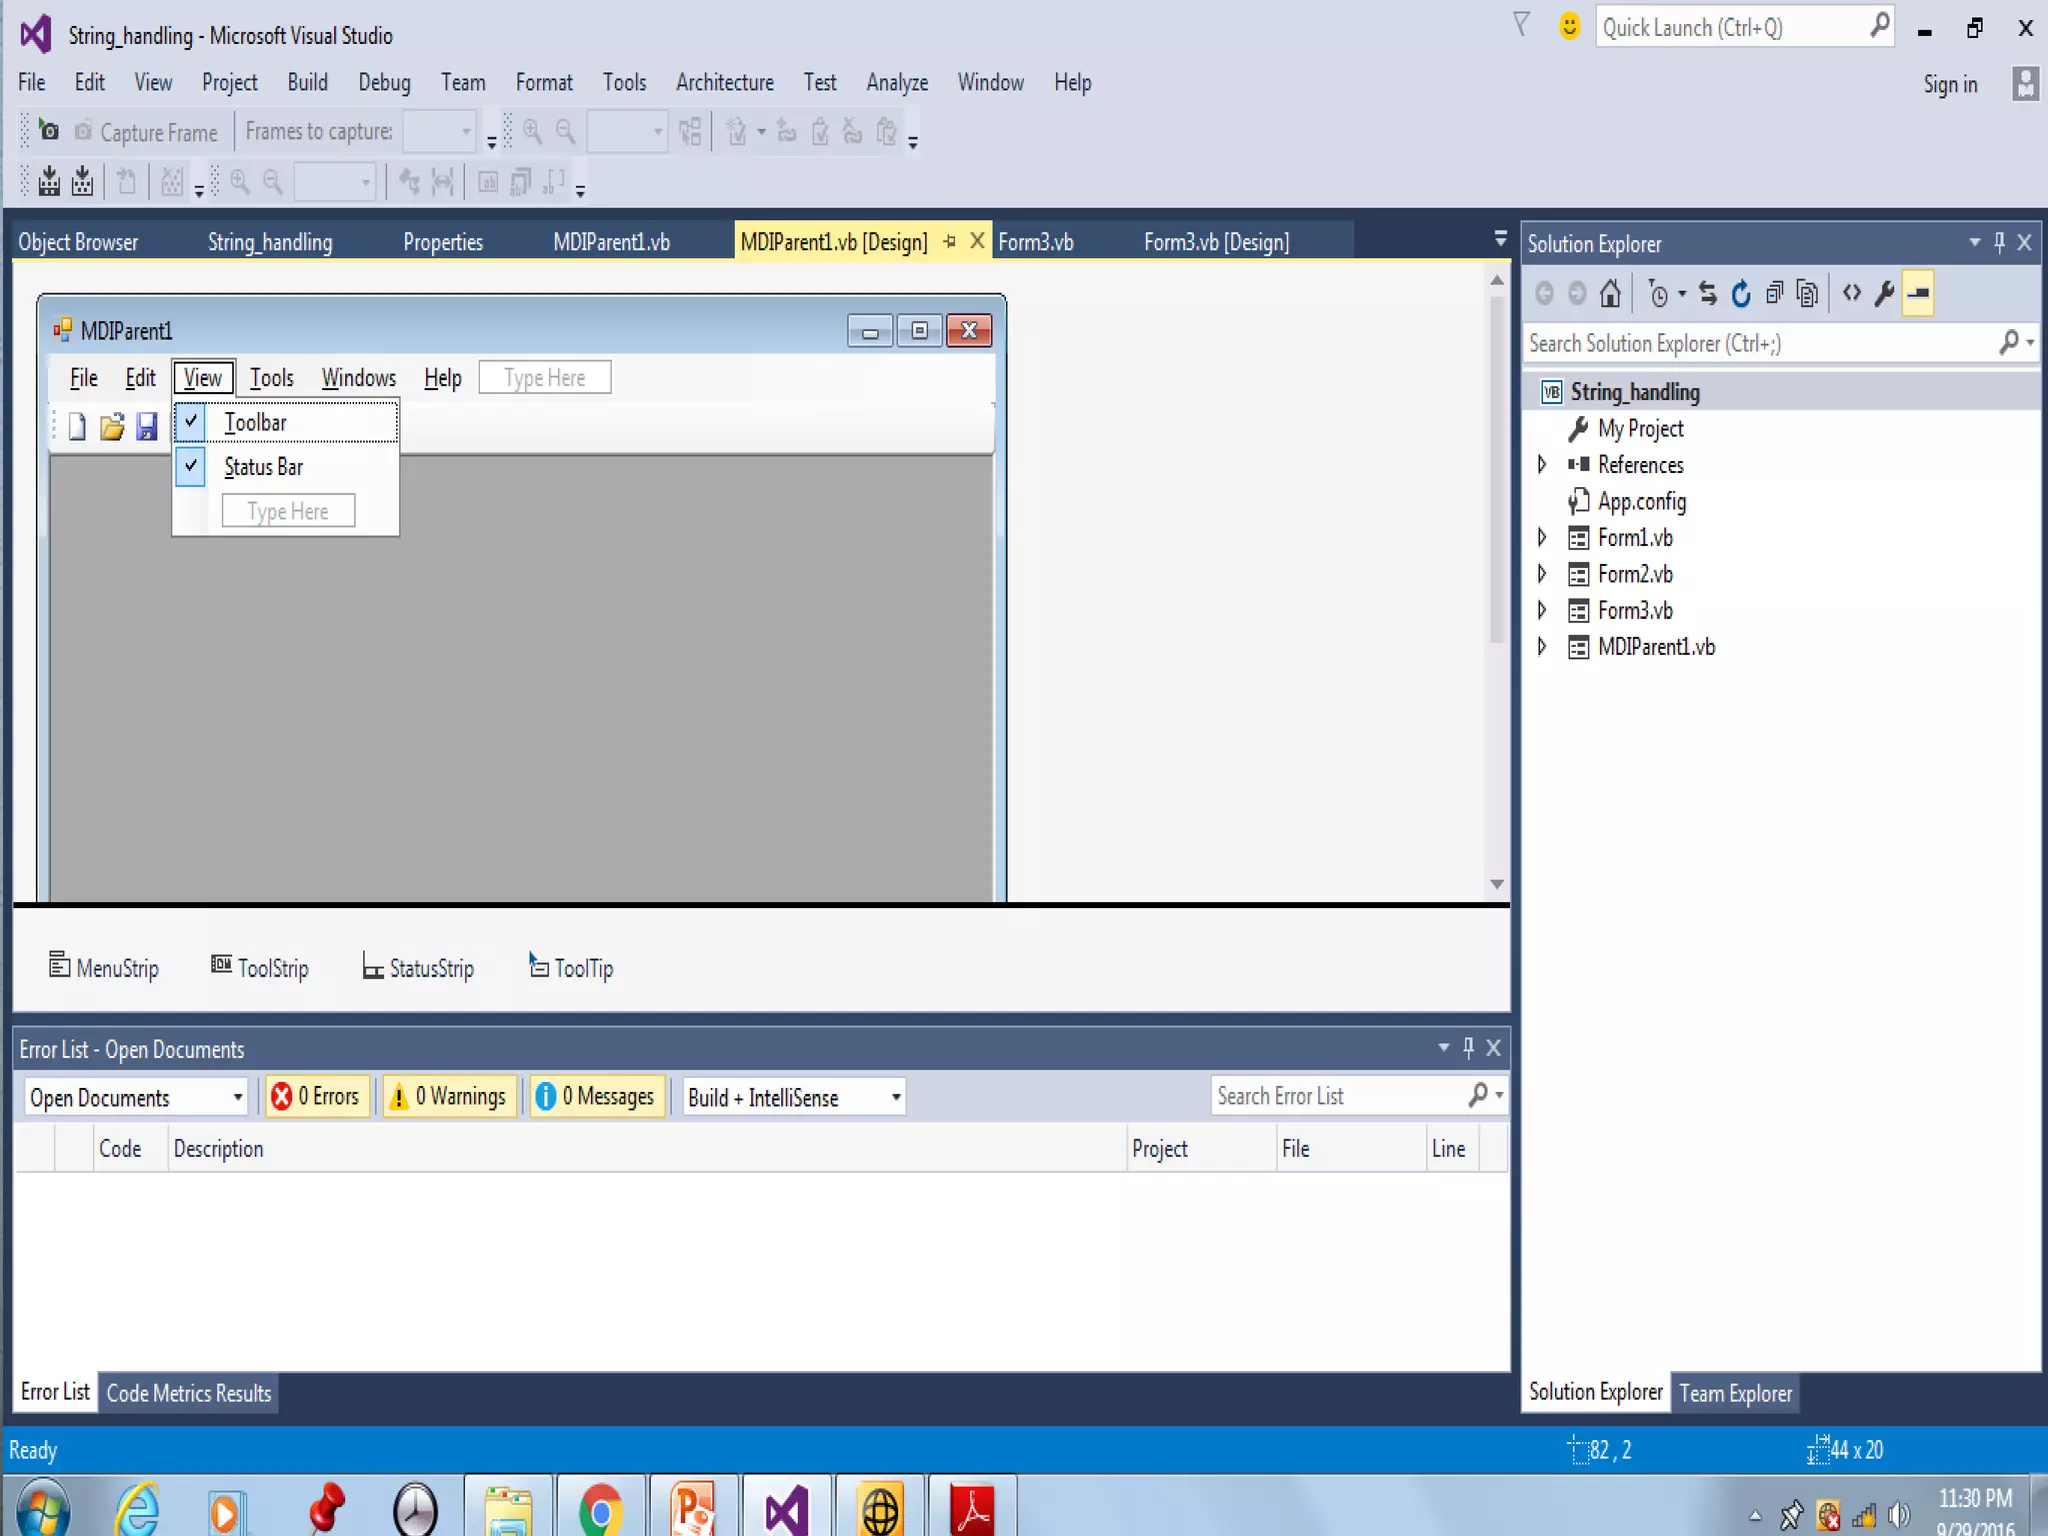The height and width of the screenshot is (1536, 2048).
Task: Open the Architecture menu
Action: [x=724, y=82]
